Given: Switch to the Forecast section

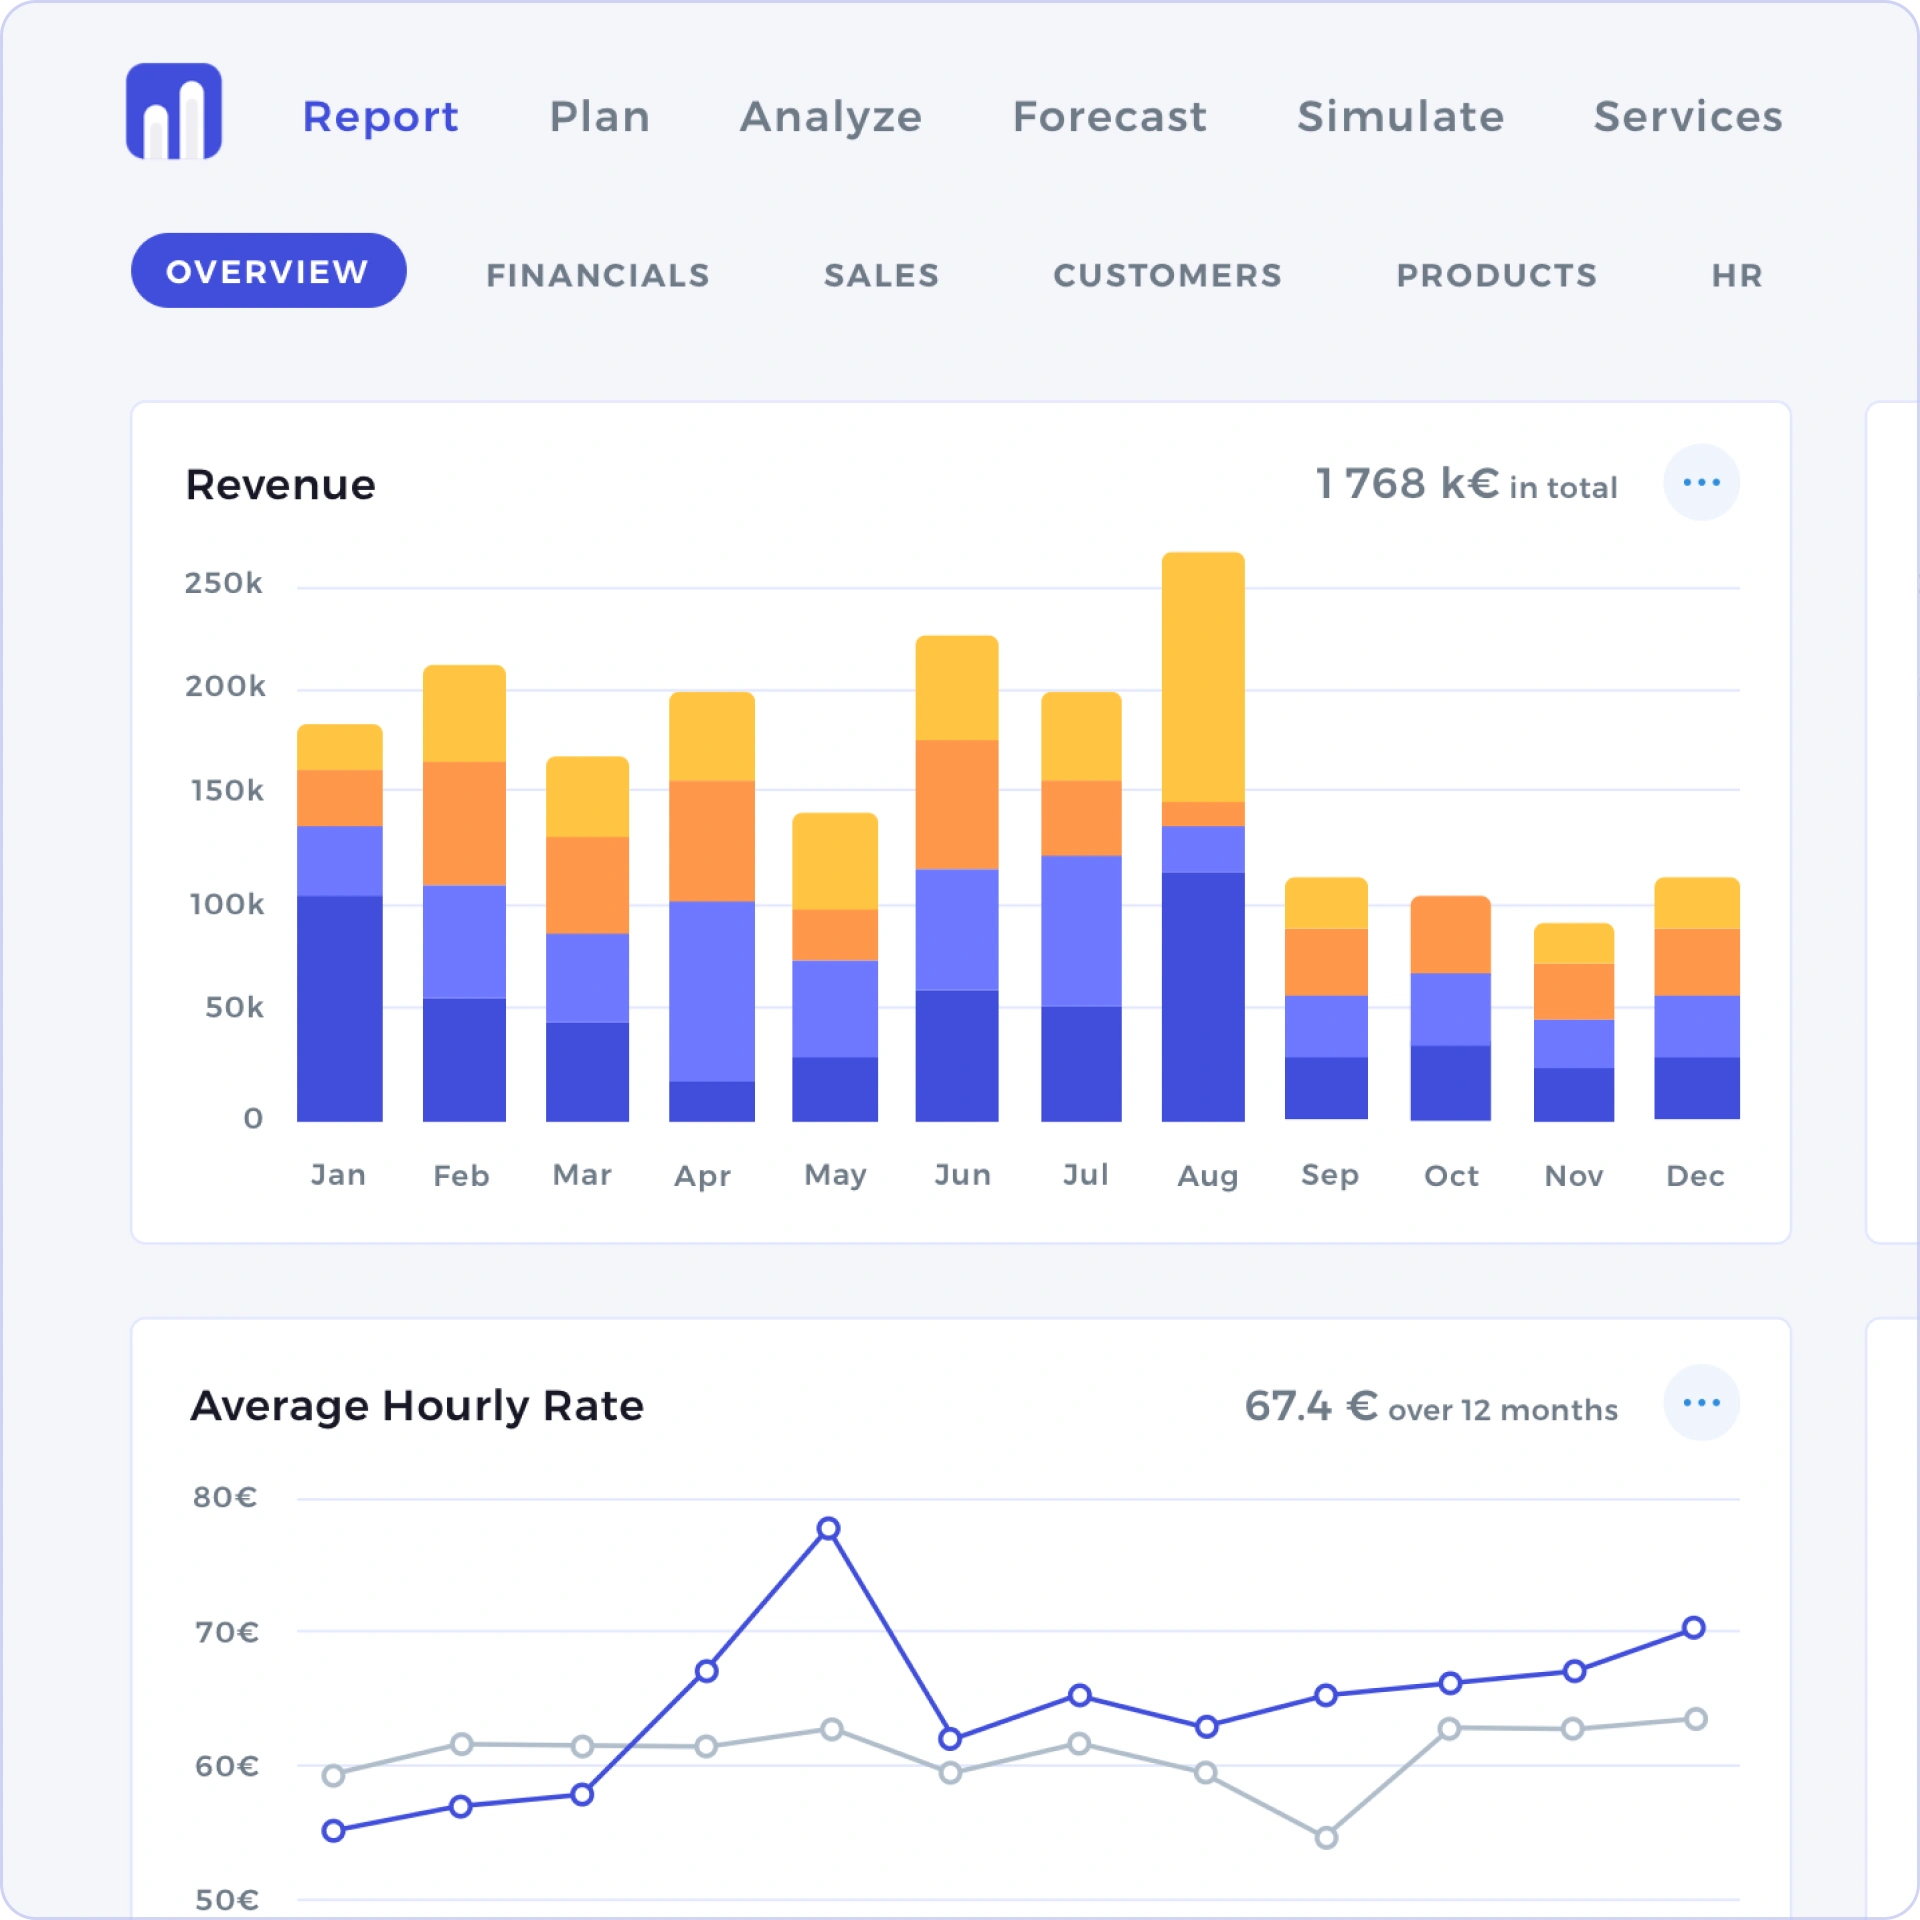Looking at the screenshot, I should pos(1109,117).
